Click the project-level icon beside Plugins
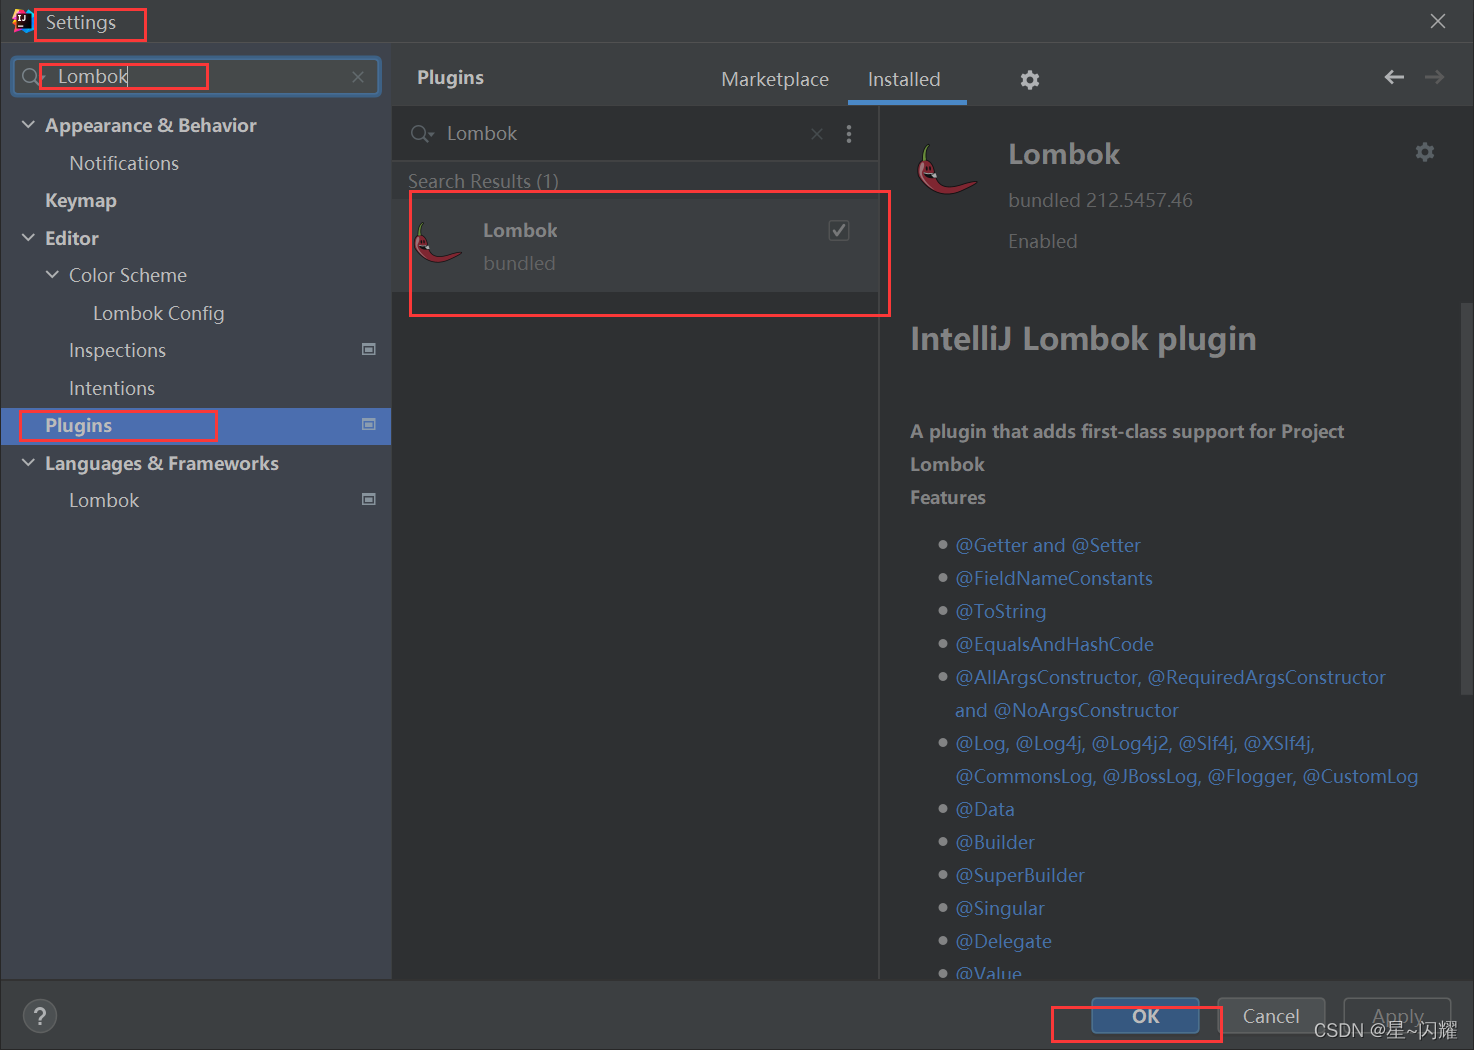This screenshot has width=1474, height=1050. [369, 425]
